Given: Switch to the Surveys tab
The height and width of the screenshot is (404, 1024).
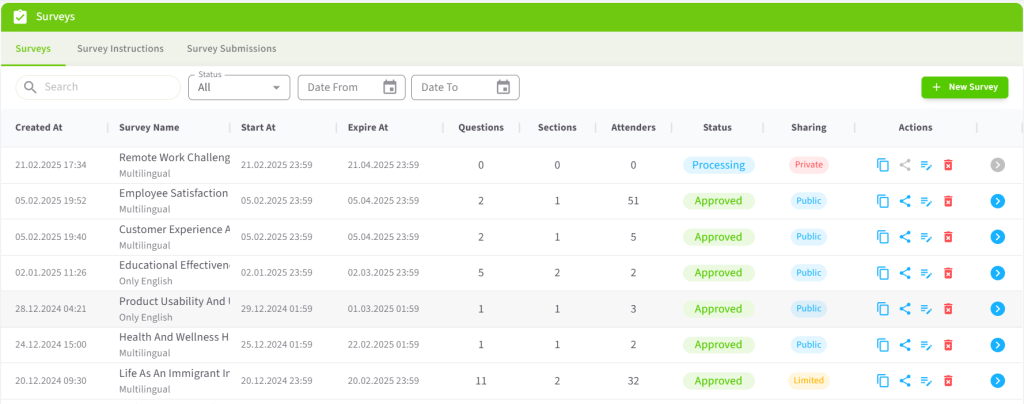Looking at the screenshot, I should pyautogui.click(x=33, y=49).
